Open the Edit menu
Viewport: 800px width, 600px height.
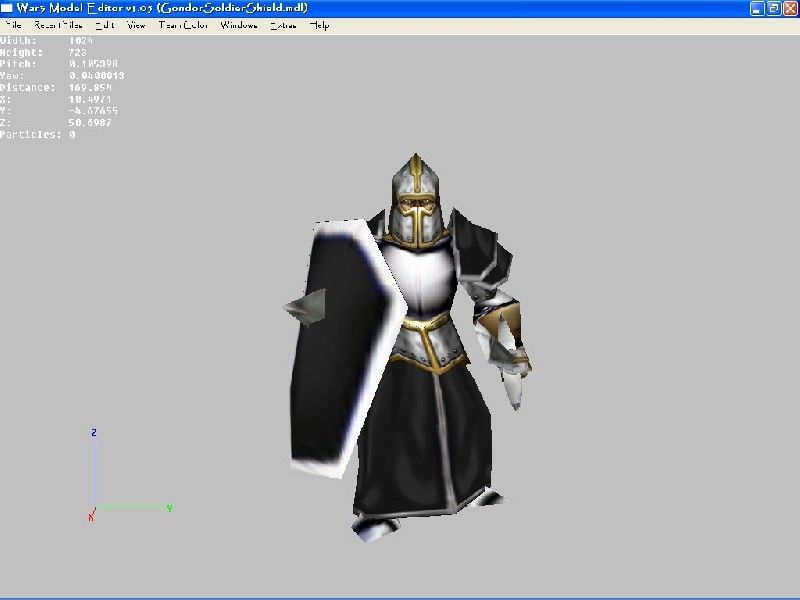[x=105, y=25]
